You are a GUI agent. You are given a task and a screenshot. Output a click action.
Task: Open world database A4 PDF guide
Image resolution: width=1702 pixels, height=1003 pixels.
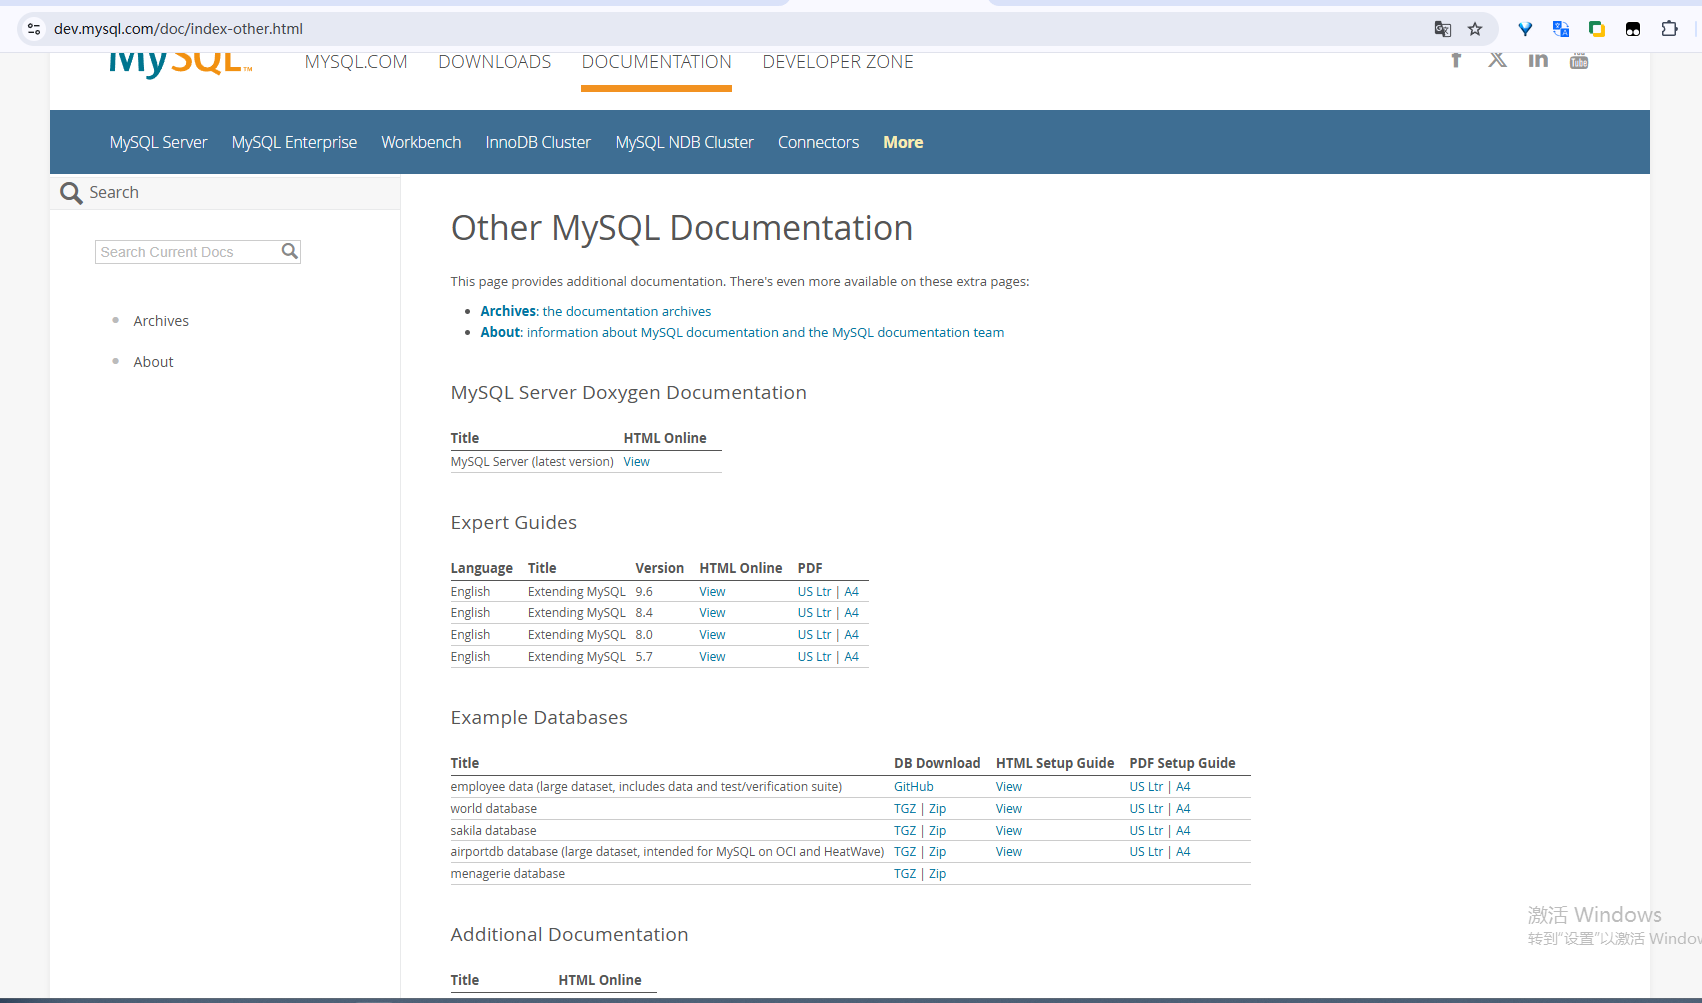[x=1183, y=809]
